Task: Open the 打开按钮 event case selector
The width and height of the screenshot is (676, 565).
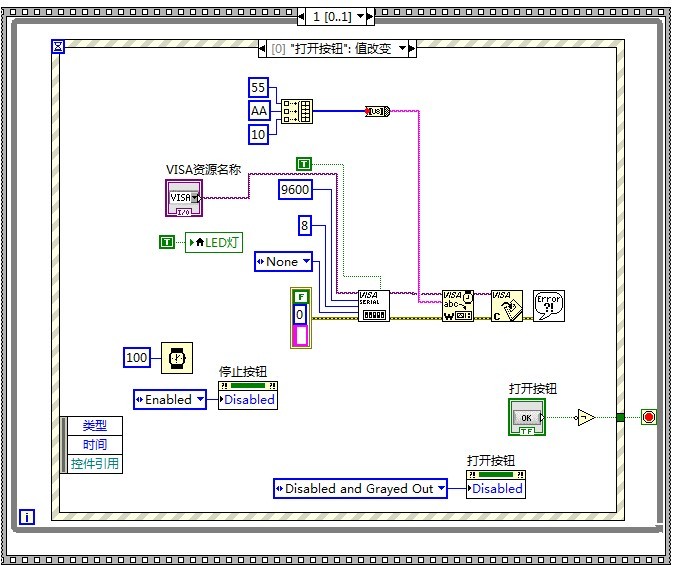Action: click(x=403, y=48)
